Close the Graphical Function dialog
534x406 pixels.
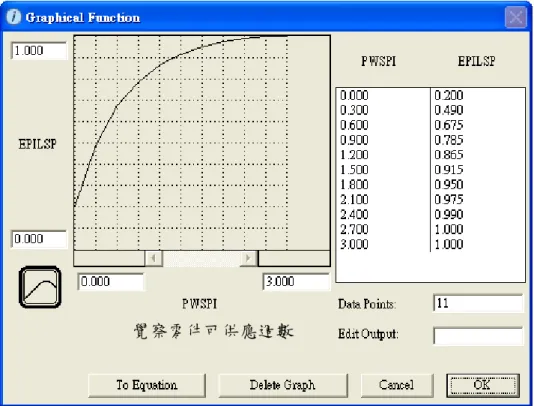[516, 17]
